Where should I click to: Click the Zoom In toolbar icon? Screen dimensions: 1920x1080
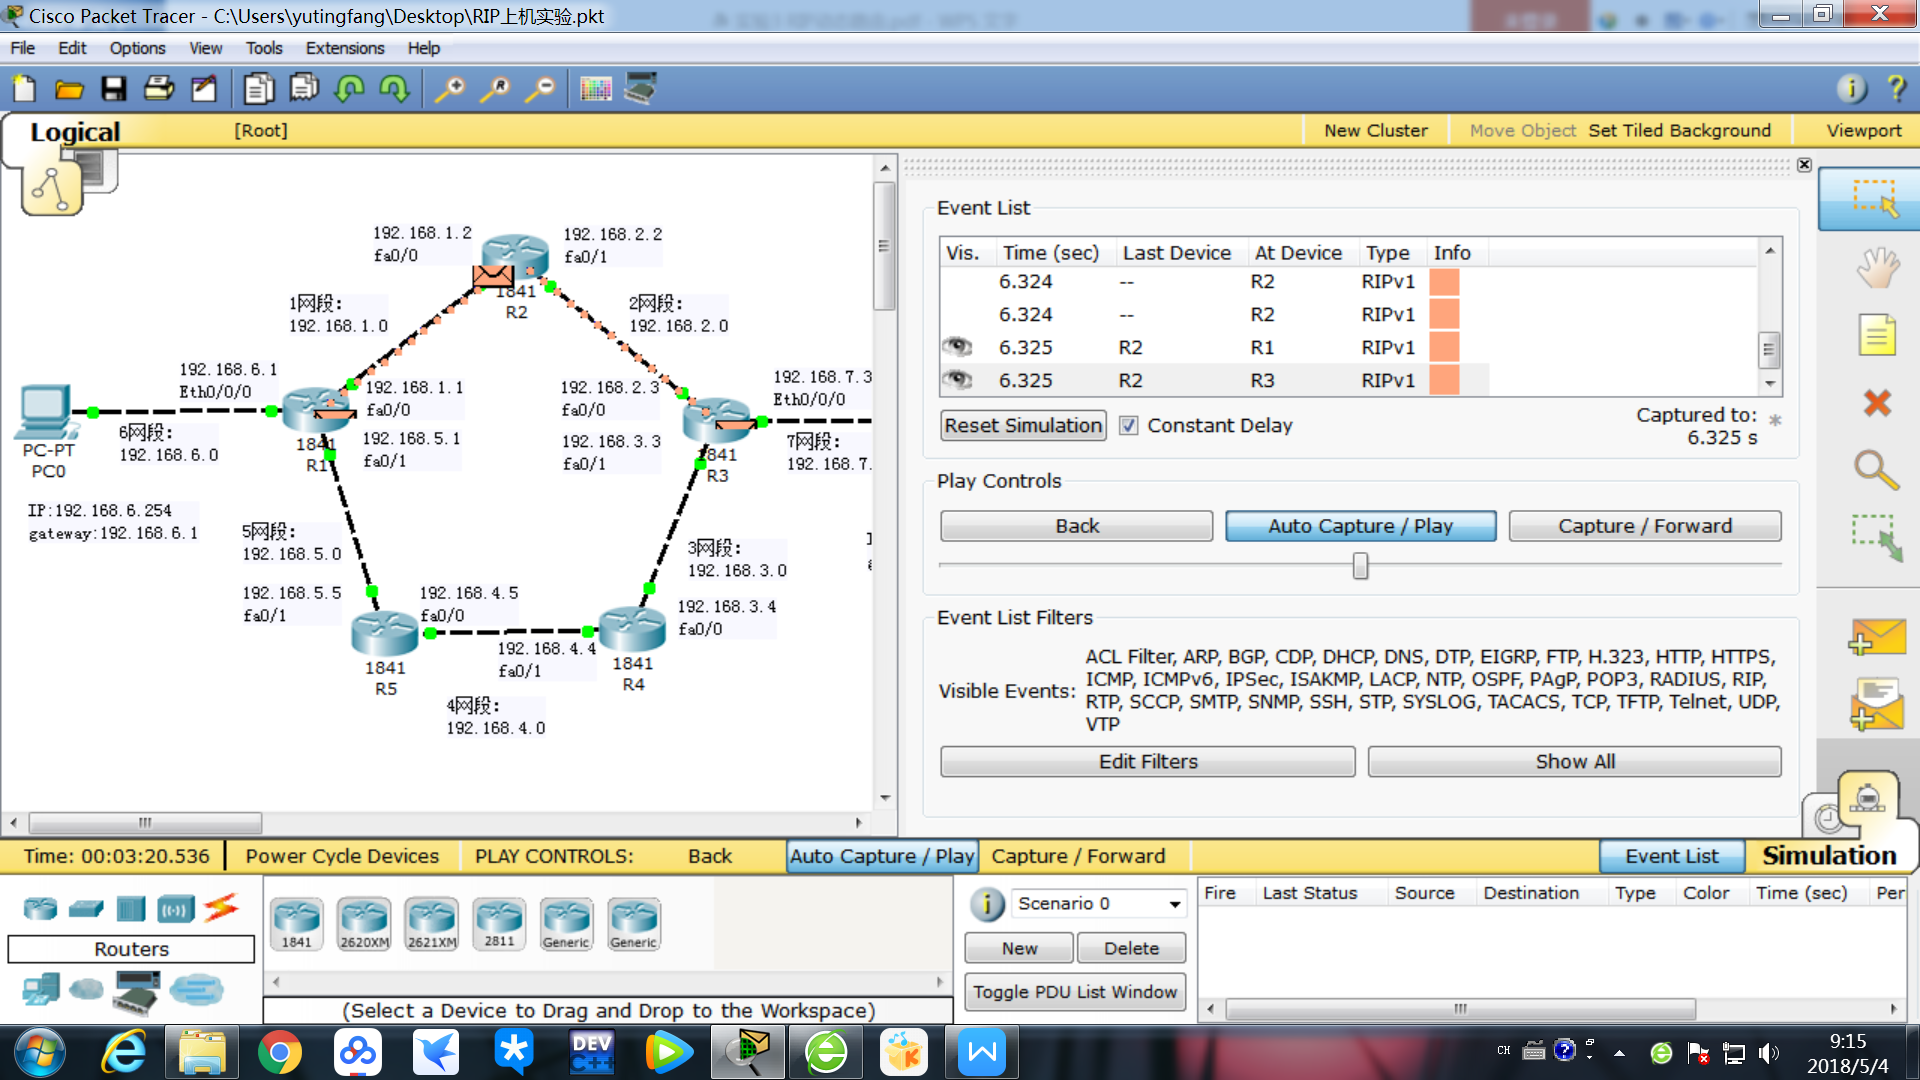click(x=450, y=89)
